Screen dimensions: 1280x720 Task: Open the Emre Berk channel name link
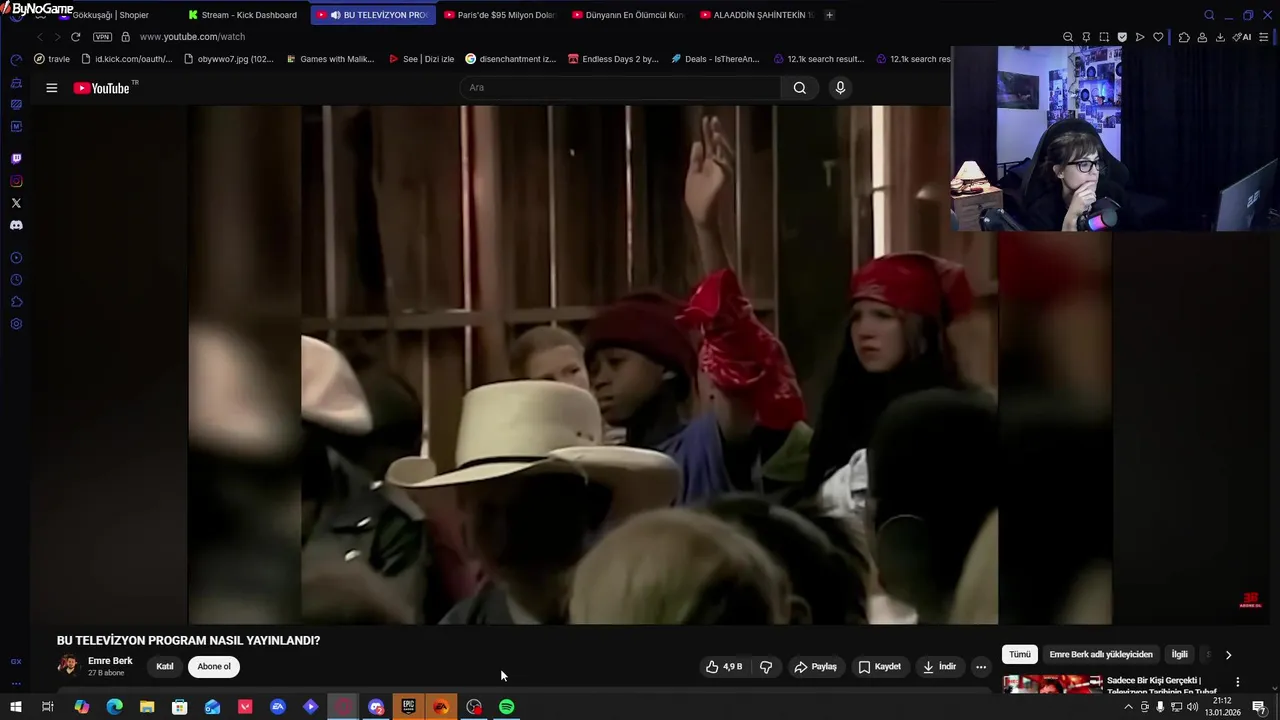click(x=110, y=661)
